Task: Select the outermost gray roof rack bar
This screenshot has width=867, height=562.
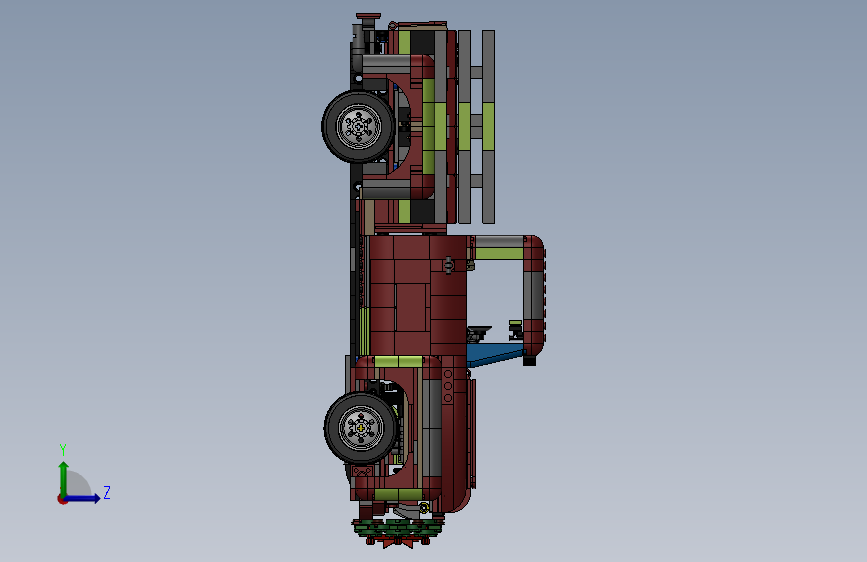Action: click(488, 127)
